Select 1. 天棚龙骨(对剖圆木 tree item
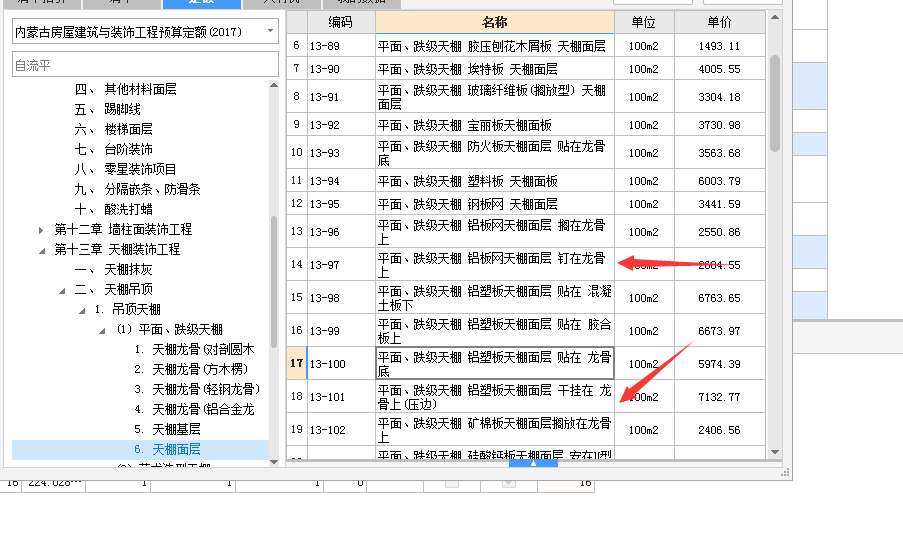This screenshot has width=903, height=547. point(194,350)
